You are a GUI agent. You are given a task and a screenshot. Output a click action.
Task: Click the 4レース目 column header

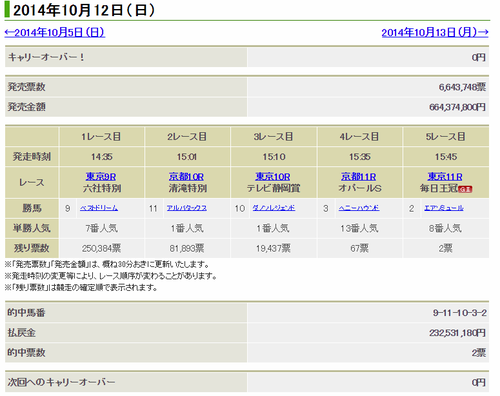pyautogui.click(x=359, y=137)
